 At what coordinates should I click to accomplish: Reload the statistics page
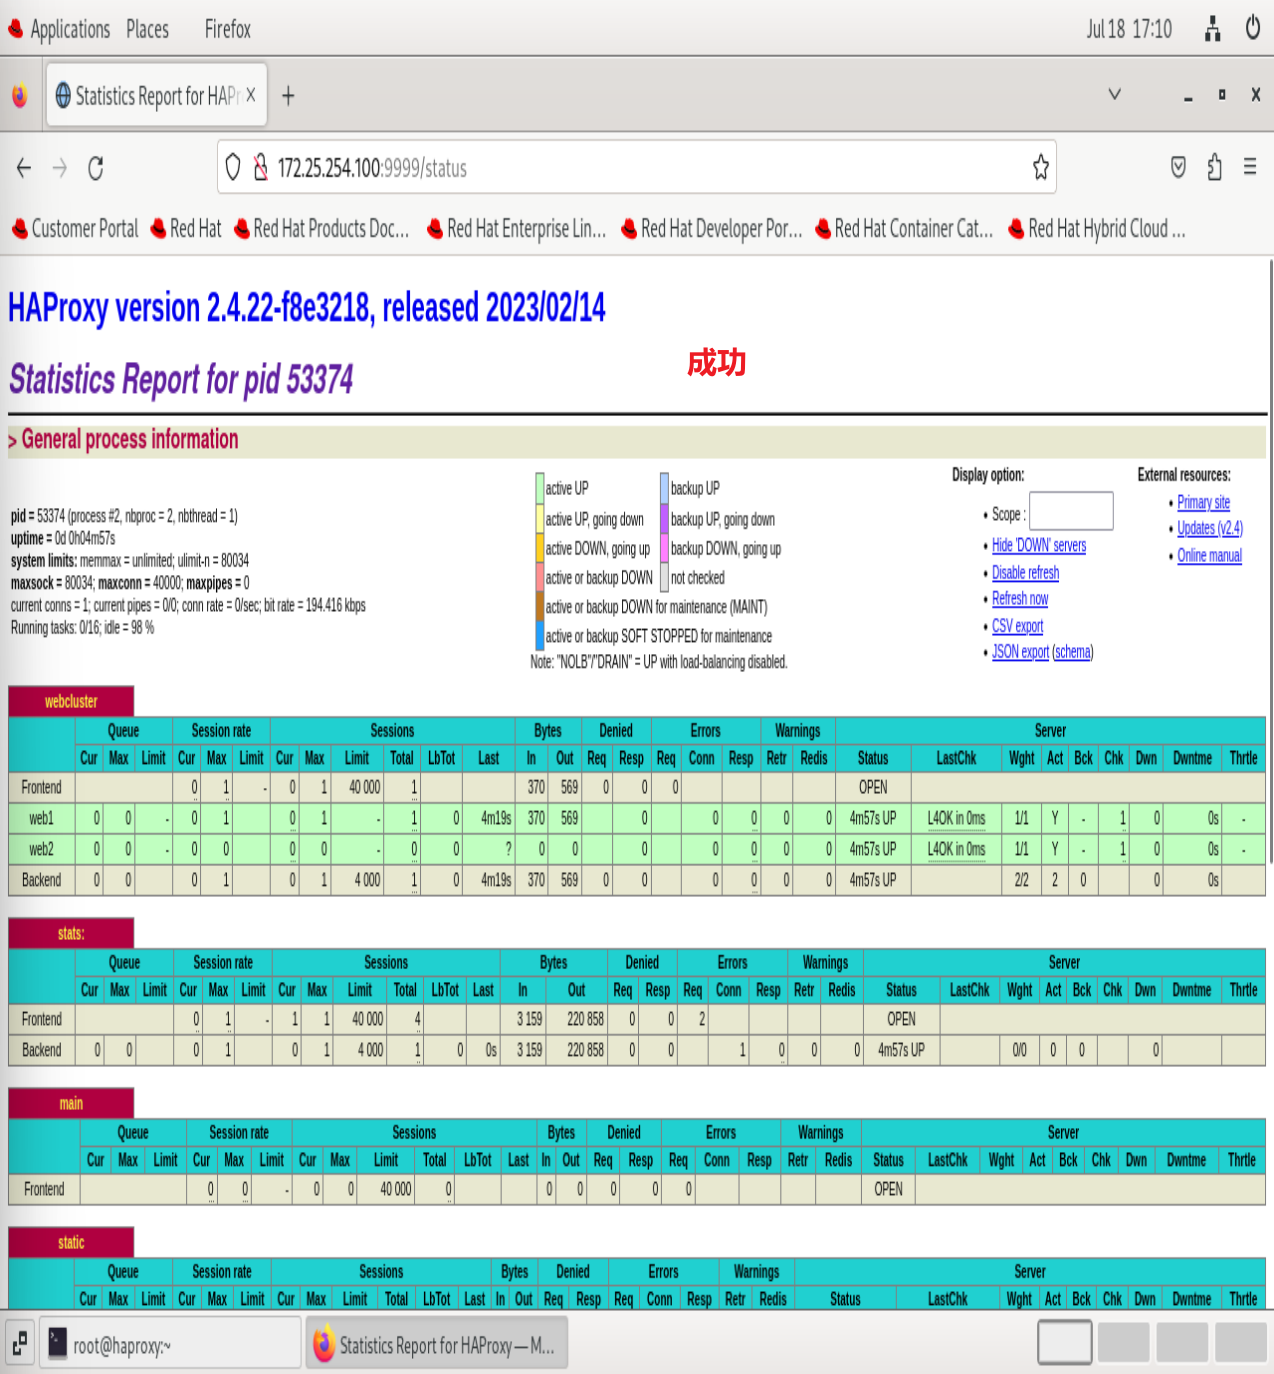pos(96,168)
